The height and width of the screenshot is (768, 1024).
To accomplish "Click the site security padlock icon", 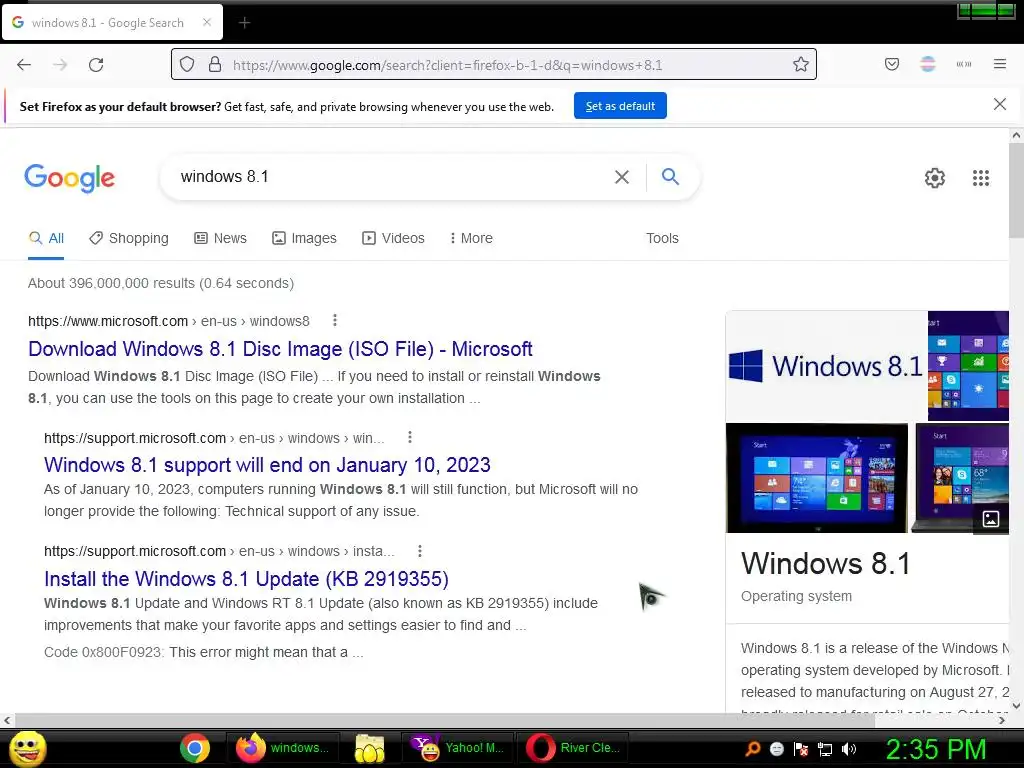I will pos(215,64).
